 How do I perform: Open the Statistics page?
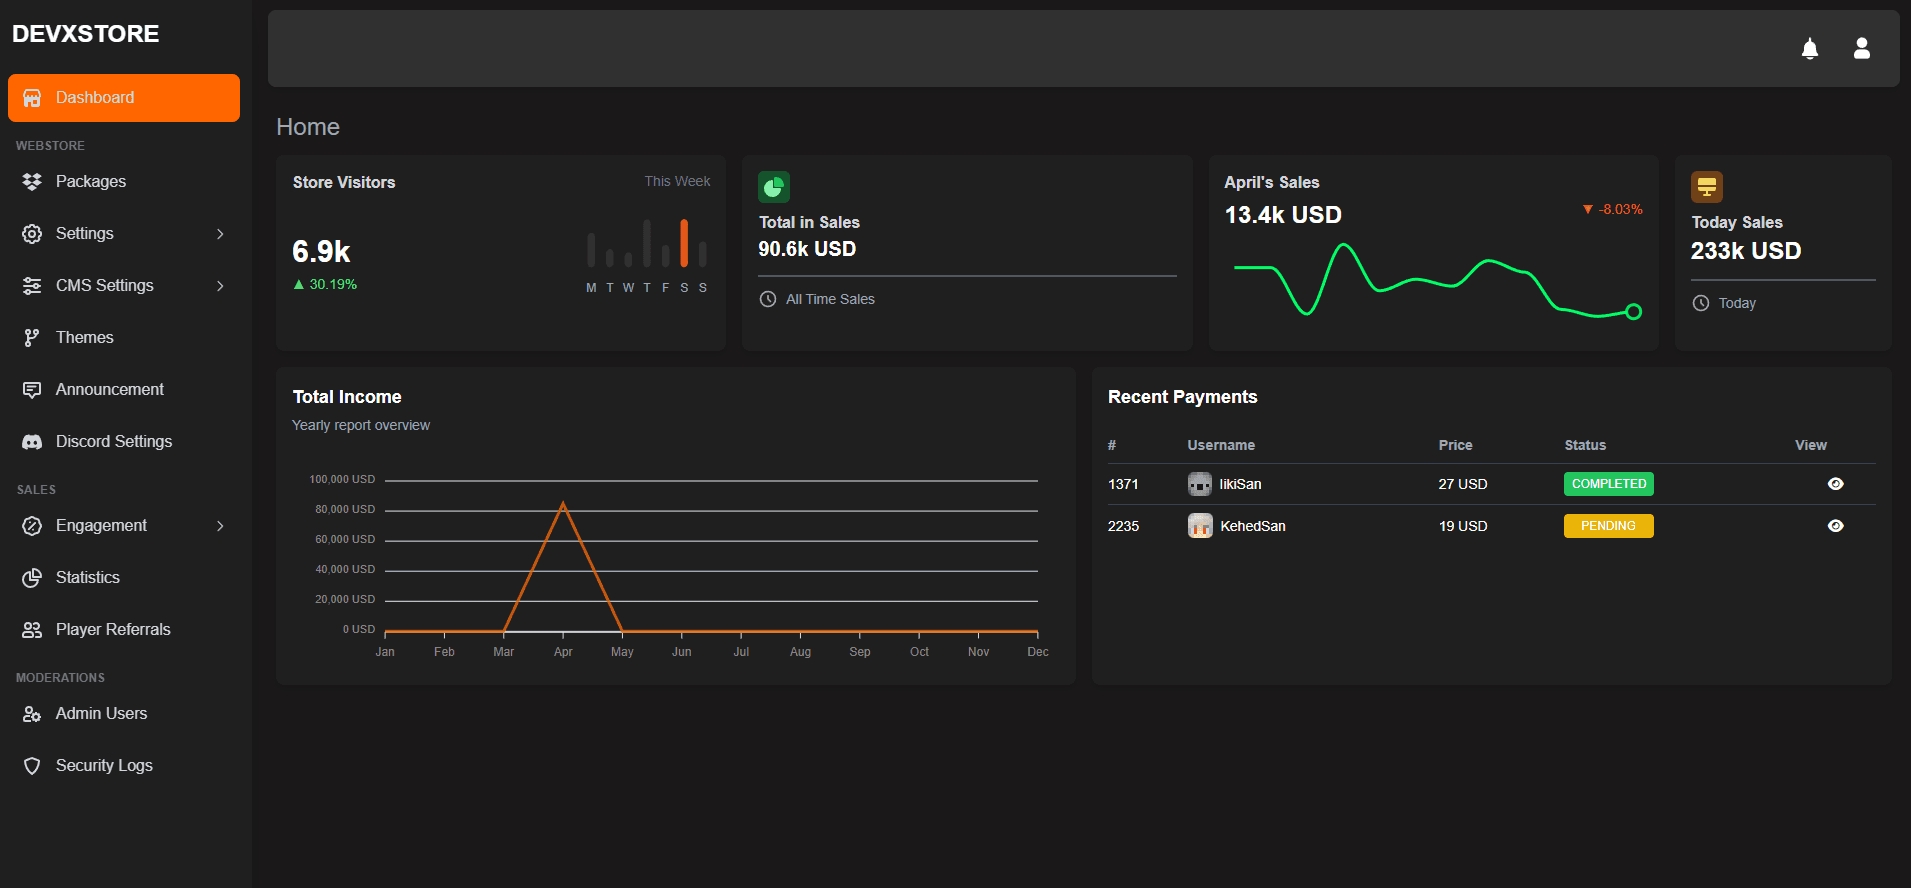click(x=124, y=578)
